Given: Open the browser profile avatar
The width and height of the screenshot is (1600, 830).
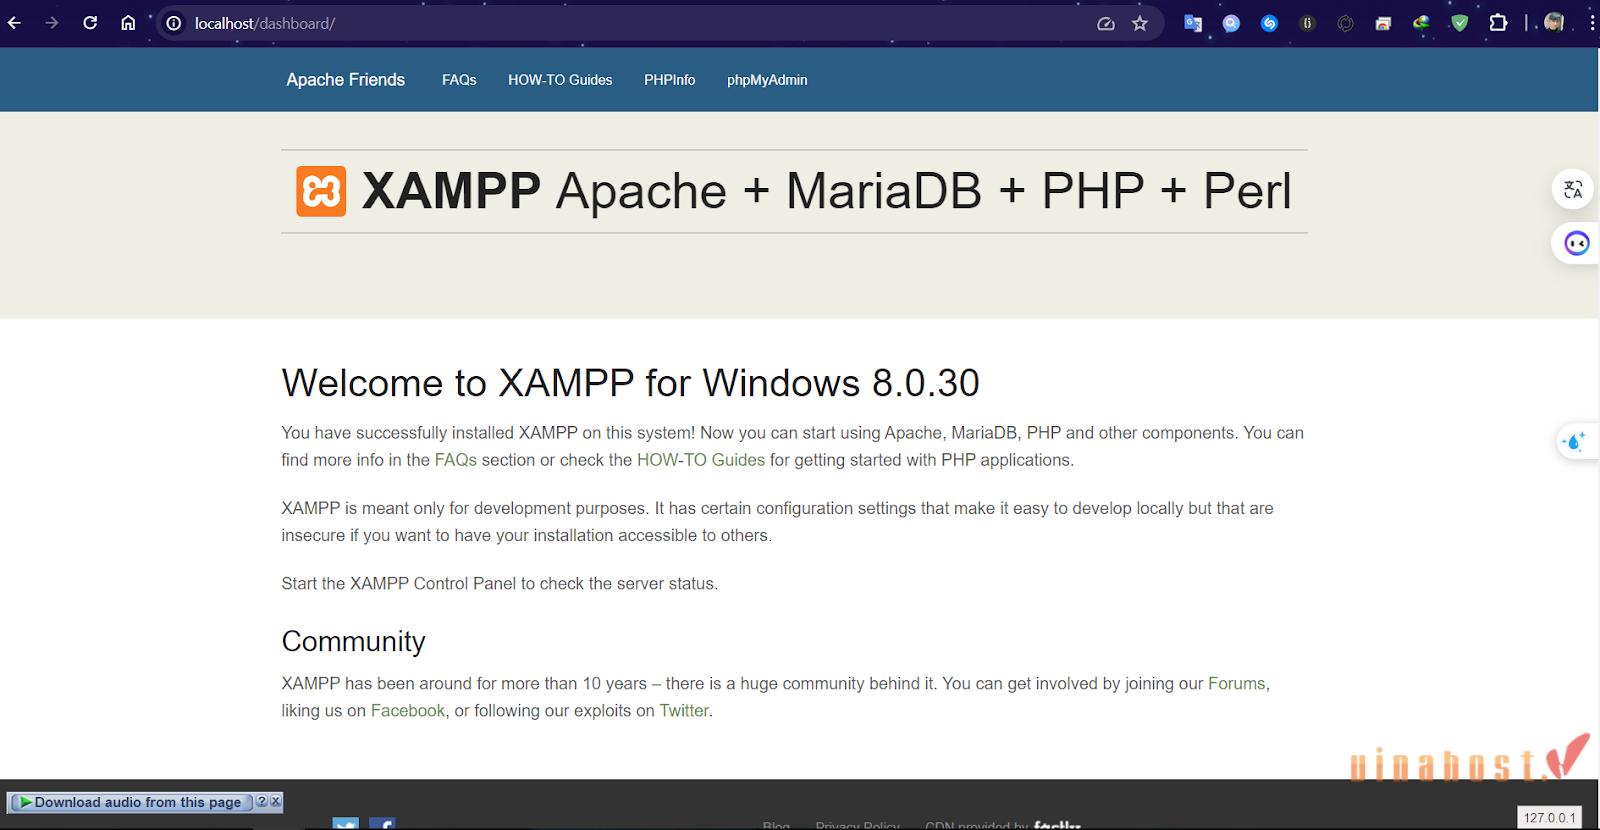Looking at the screenshot, I should (x=1554, y=22).
